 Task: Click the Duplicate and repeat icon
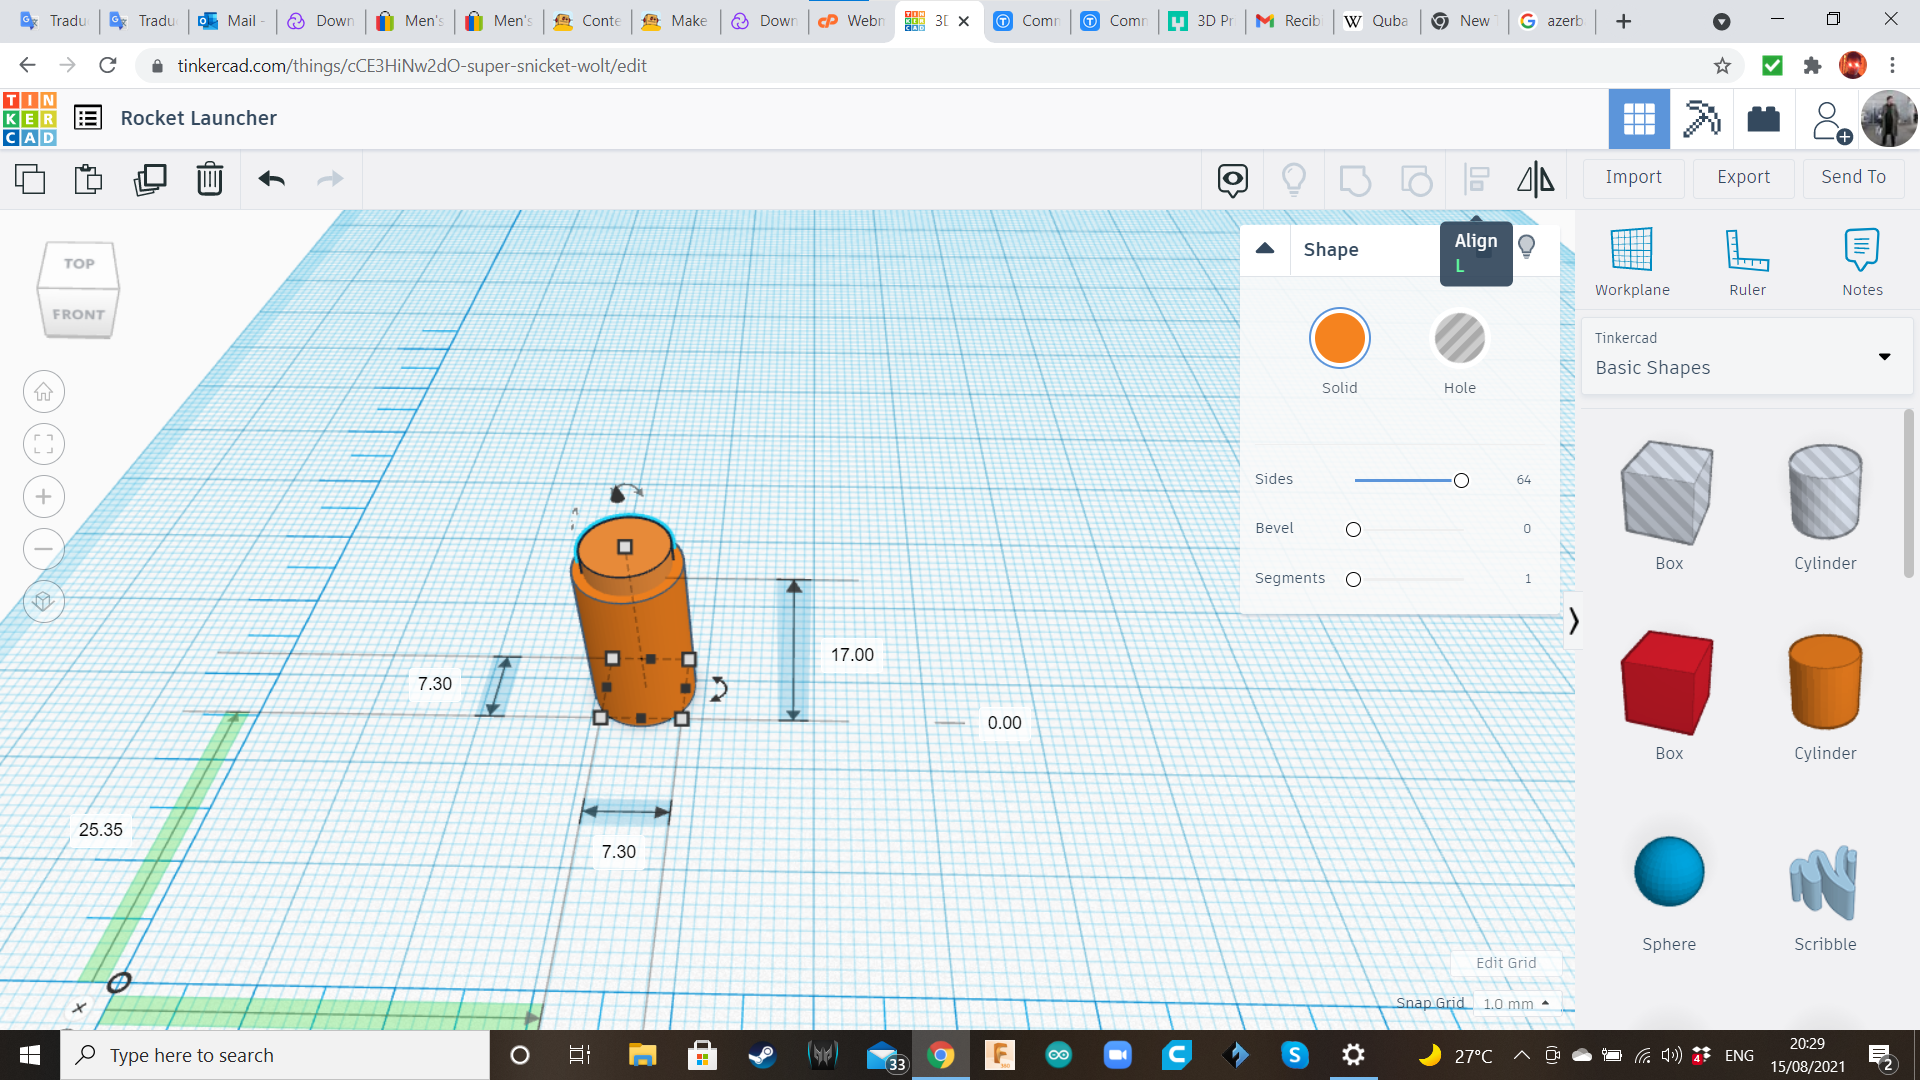[150, 179]
